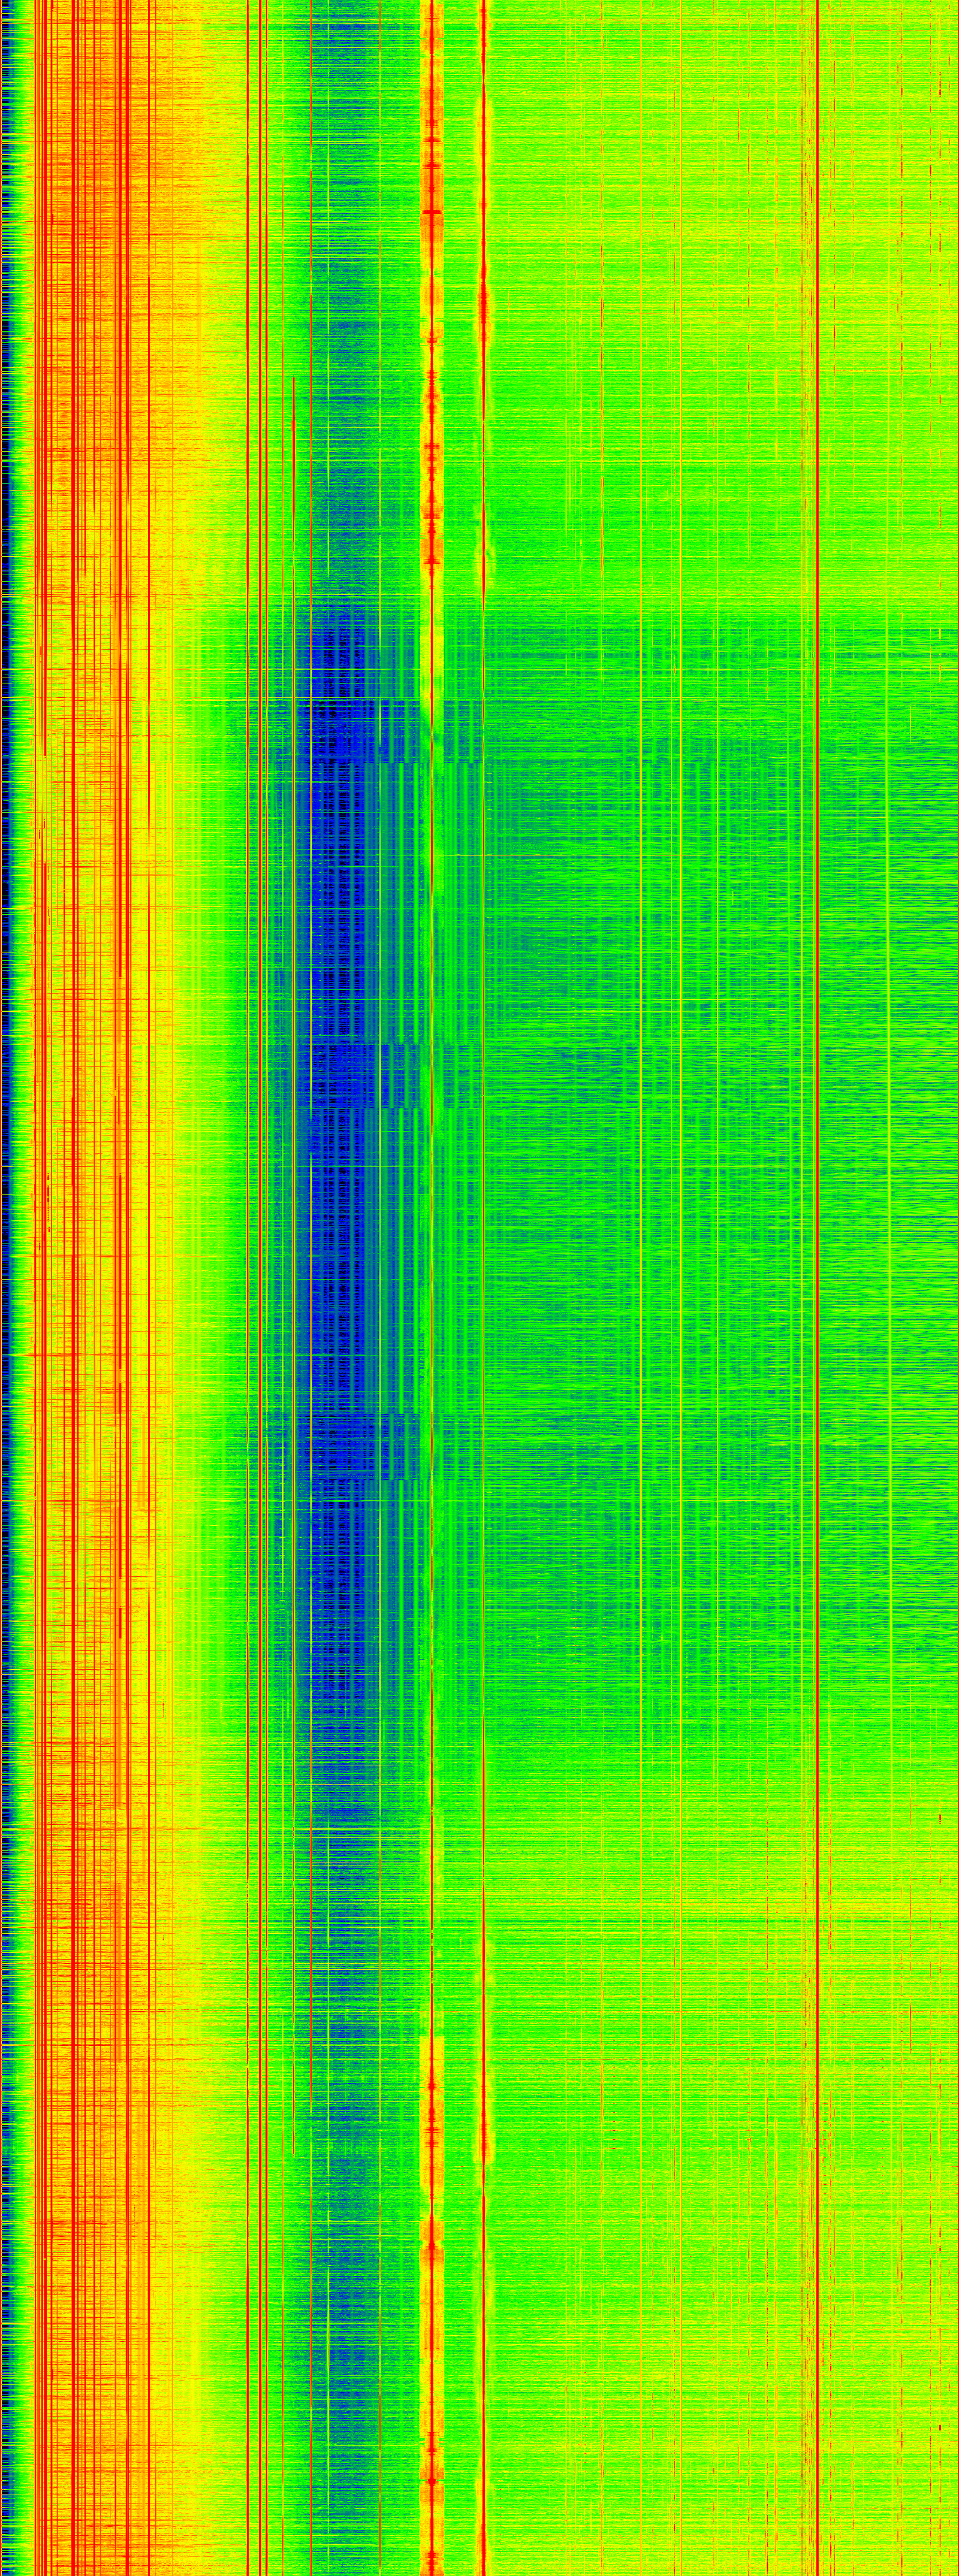The width and height of the screenshot is (959, 2576).
Task: Click the red horizontal crossbar on the wide signal band
Action: [432, 212]
